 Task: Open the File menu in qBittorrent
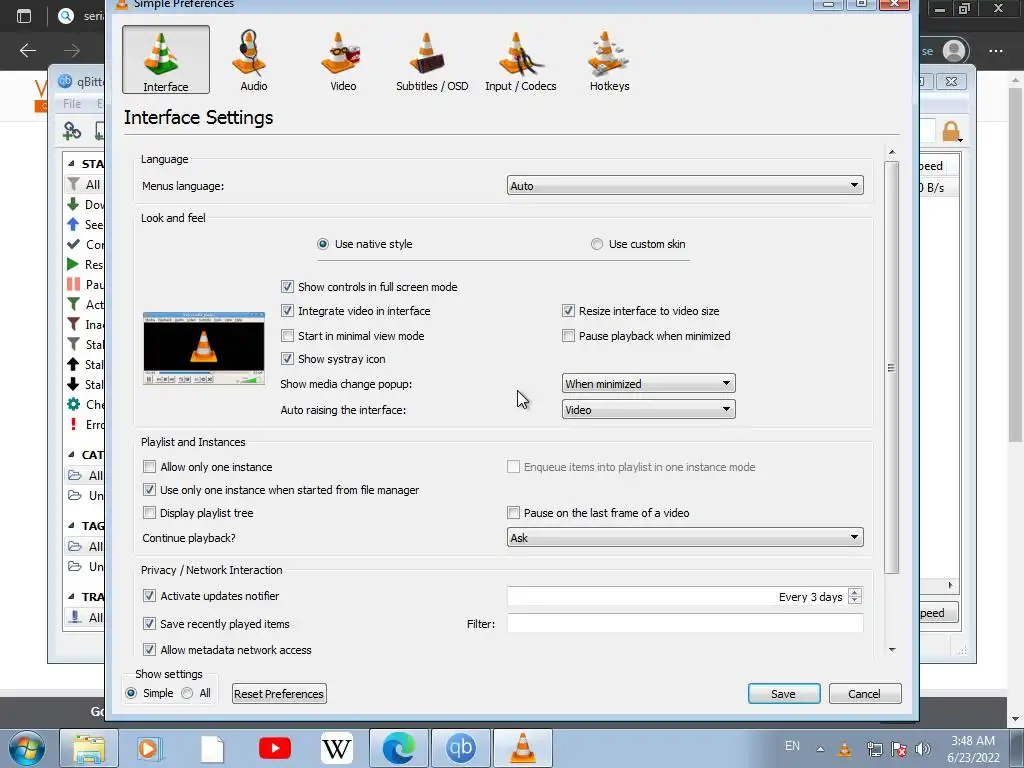[x=72, y=103]
